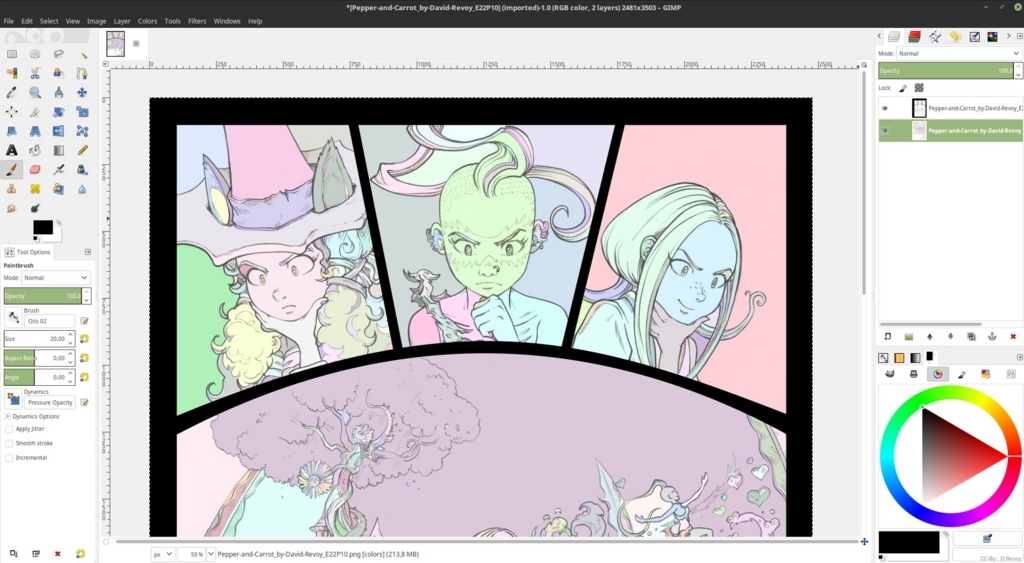
Task: Click the toolbox foreground color swatch
Action: coord(42,227)
